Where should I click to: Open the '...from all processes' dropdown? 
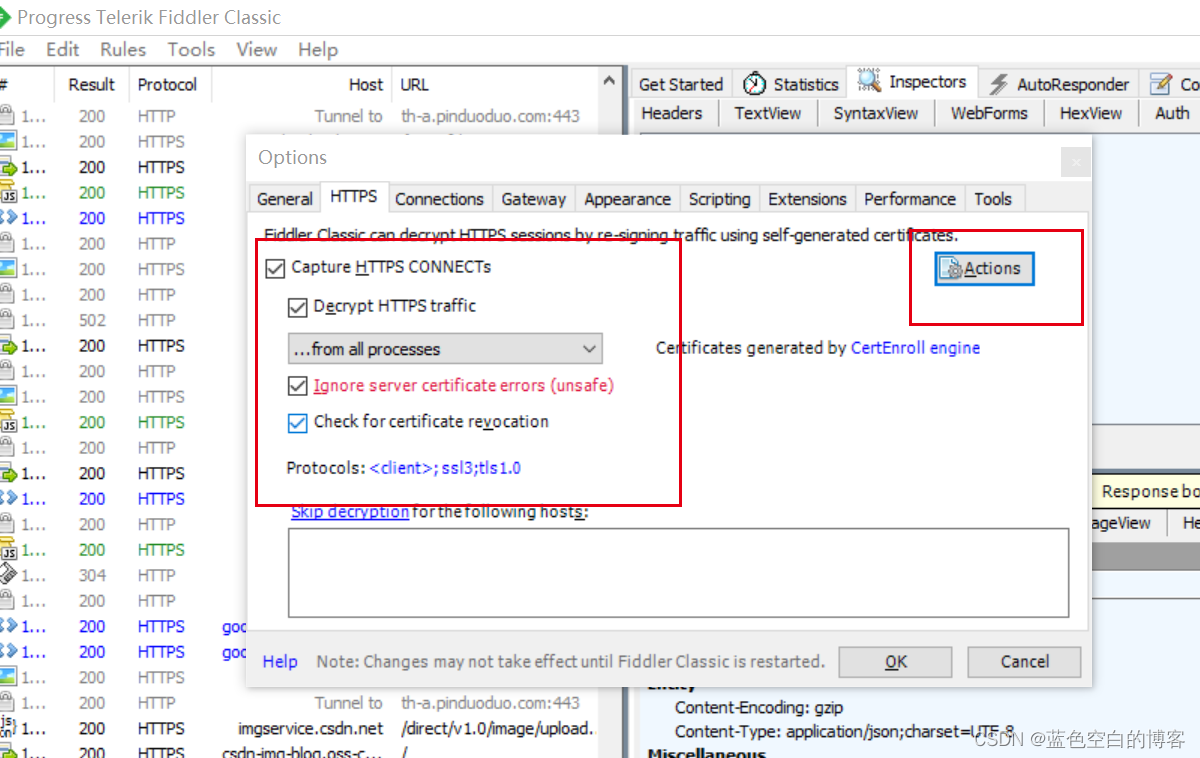[445, 349]
